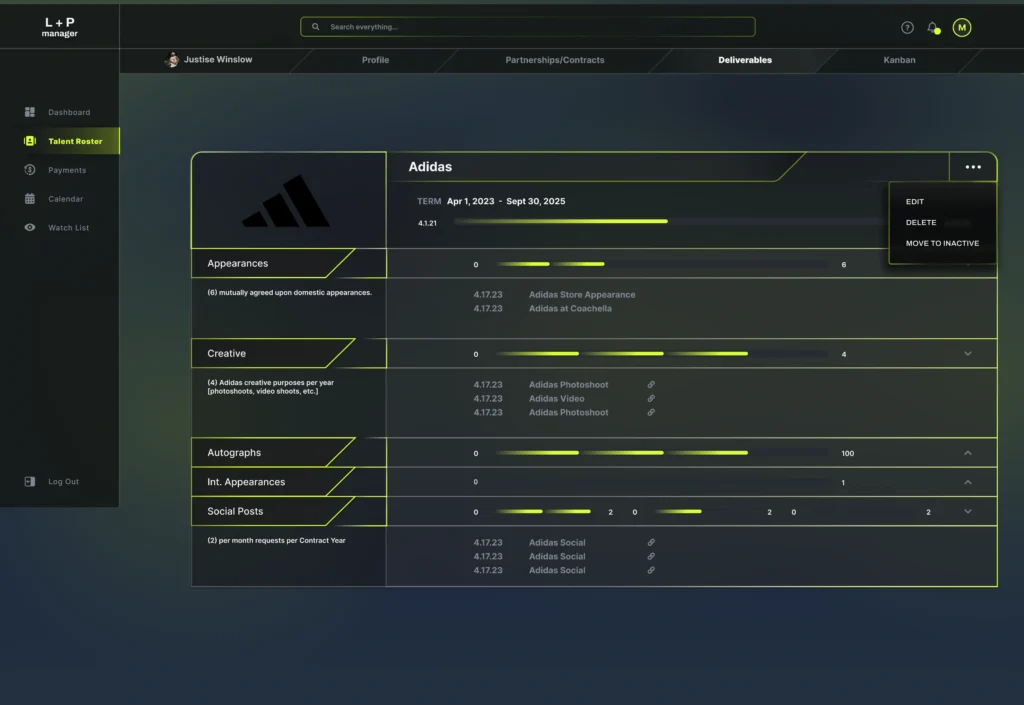The image size is (1024, 705).
Task: Go to Dashboard in sidebar
Action: coord(69,112)
